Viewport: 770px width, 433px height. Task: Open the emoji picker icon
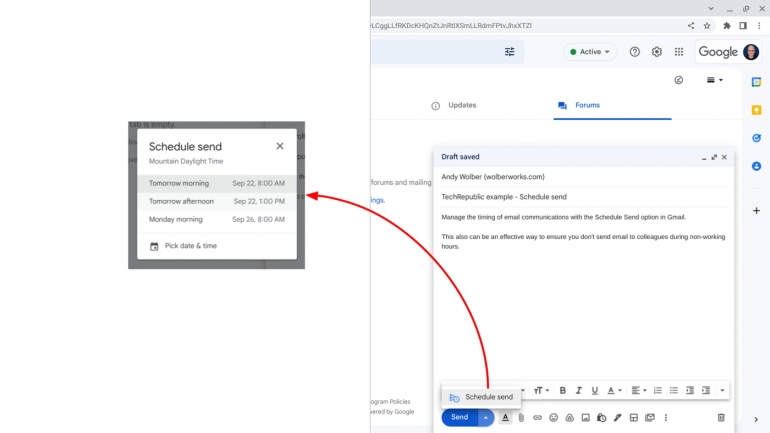553,417
